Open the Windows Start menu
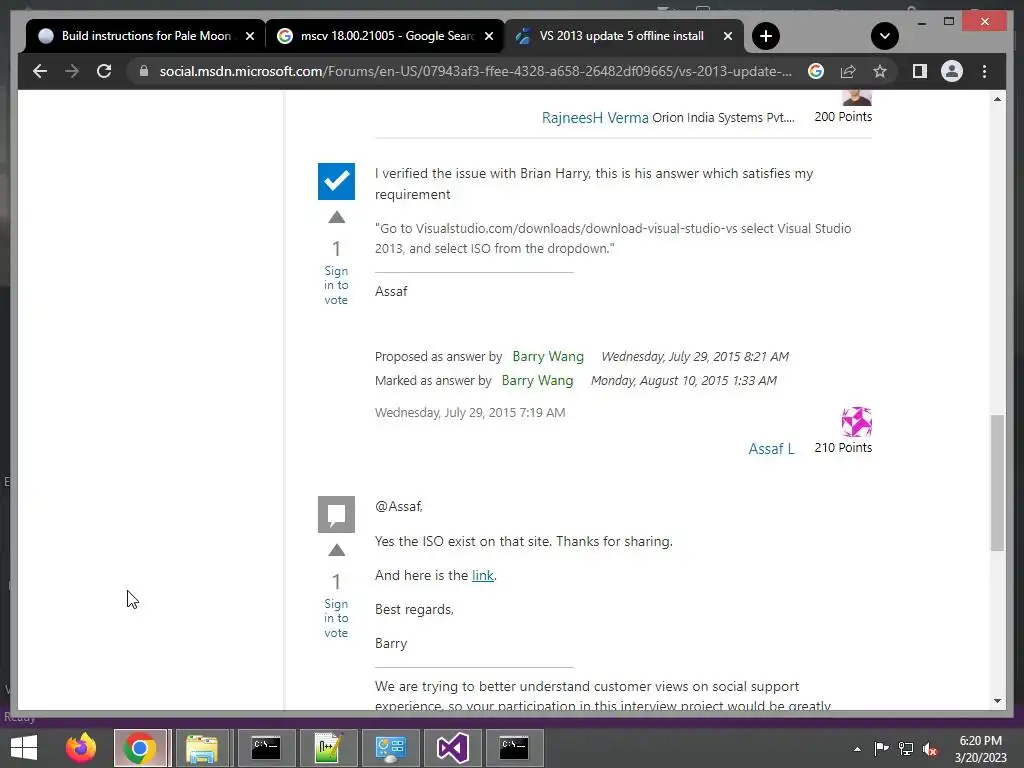 pyautogui.click(x=24, y=748)
